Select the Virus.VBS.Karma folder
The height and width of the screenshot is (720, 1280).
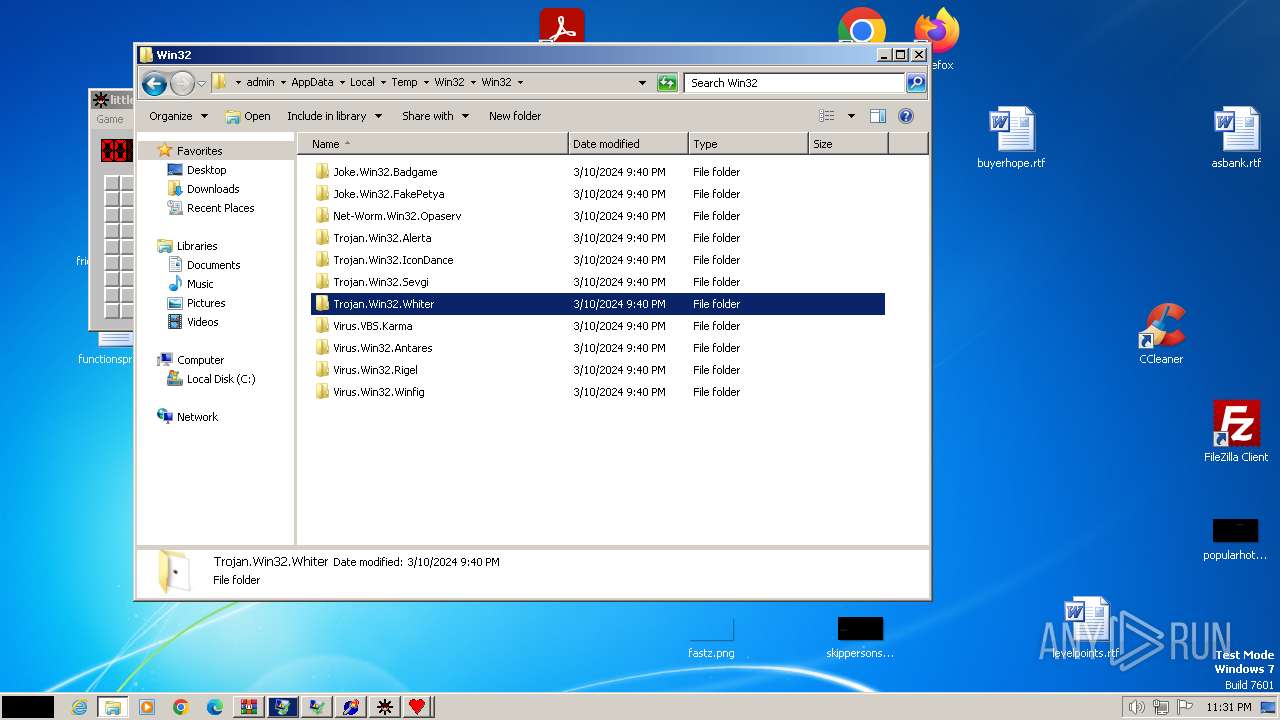click(x=598, y=326)
